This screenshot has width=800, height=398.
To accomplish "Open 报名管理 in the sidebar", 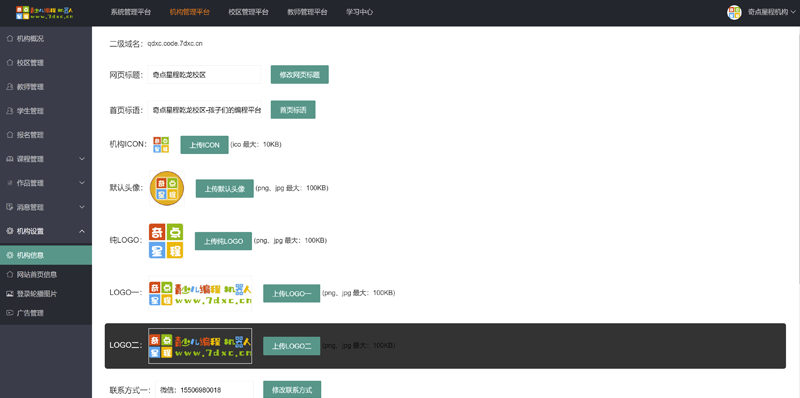I will pyautogui.click(x=46, y=135).
